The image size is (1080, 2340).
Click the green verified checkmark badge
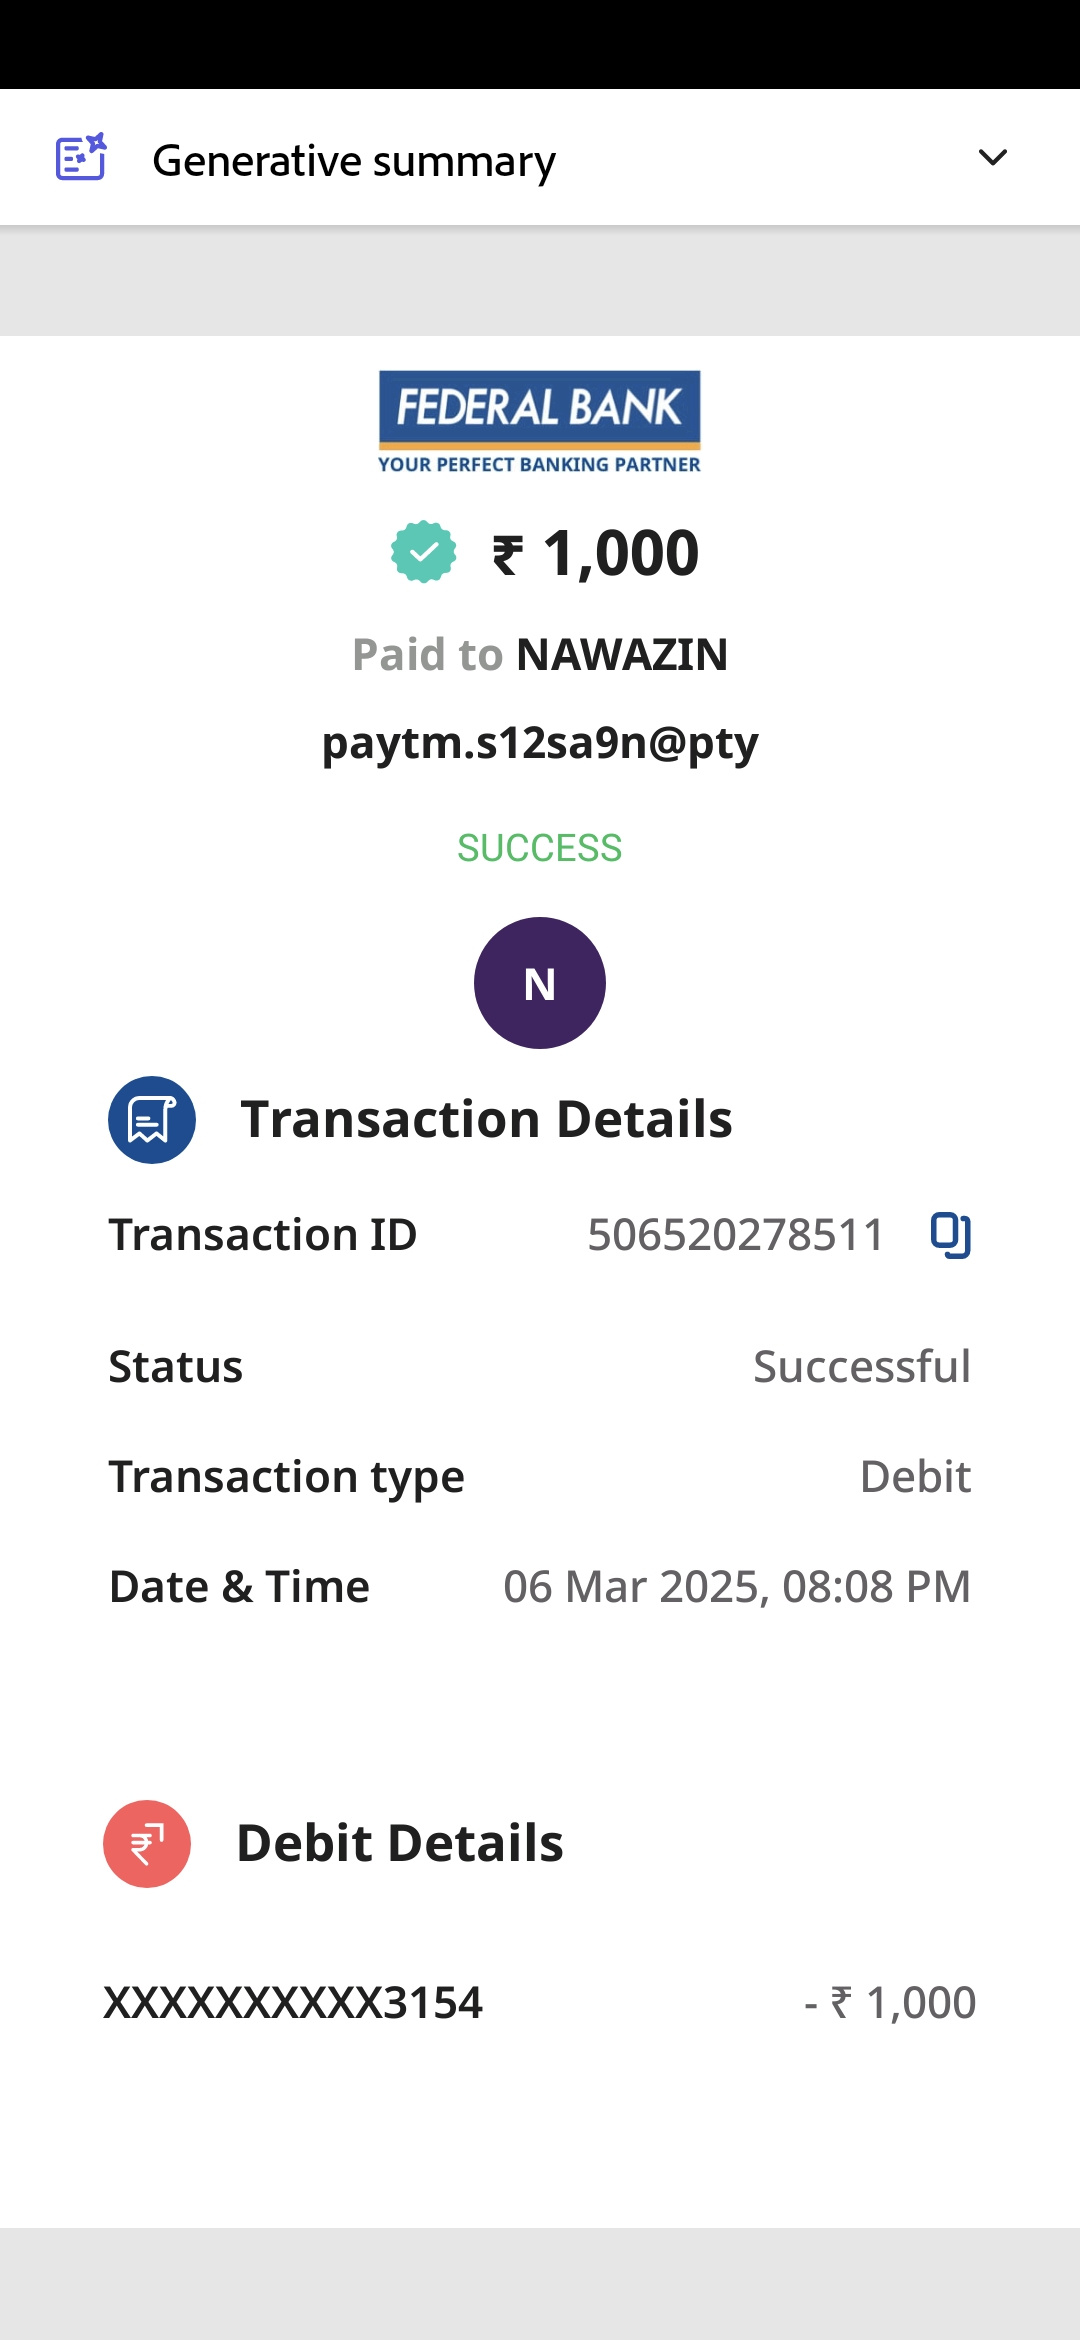424,552
